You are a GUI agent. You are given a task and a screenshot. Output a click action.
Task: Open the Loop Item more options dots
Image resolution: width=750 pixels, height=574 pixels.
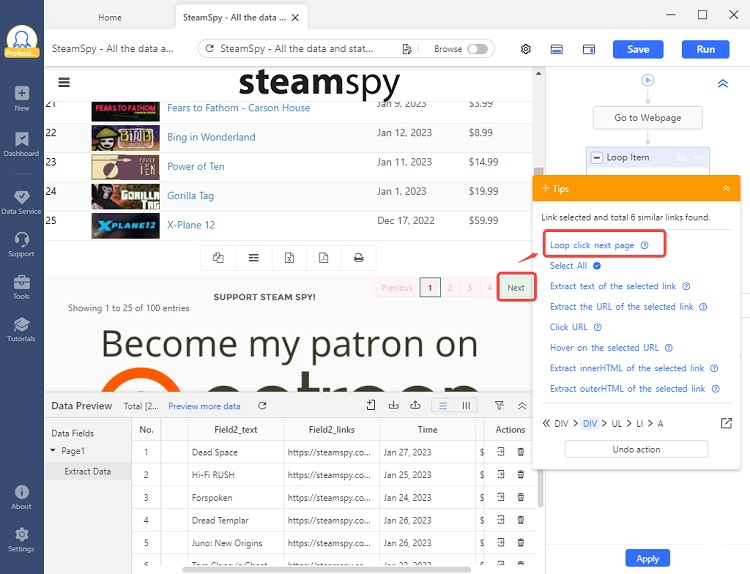click(x=698, y=157)
